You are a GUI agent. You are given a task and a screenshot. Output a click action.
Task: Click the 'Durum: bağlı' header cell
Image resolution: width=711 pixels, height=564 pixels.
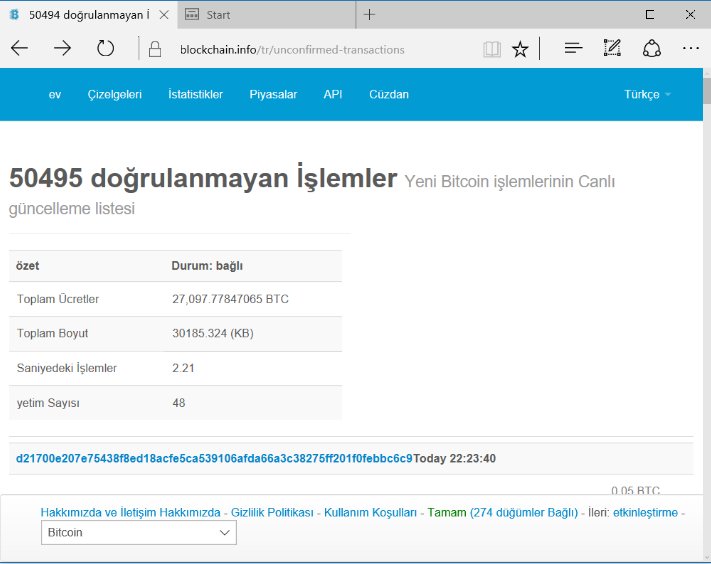coord(207,266)
